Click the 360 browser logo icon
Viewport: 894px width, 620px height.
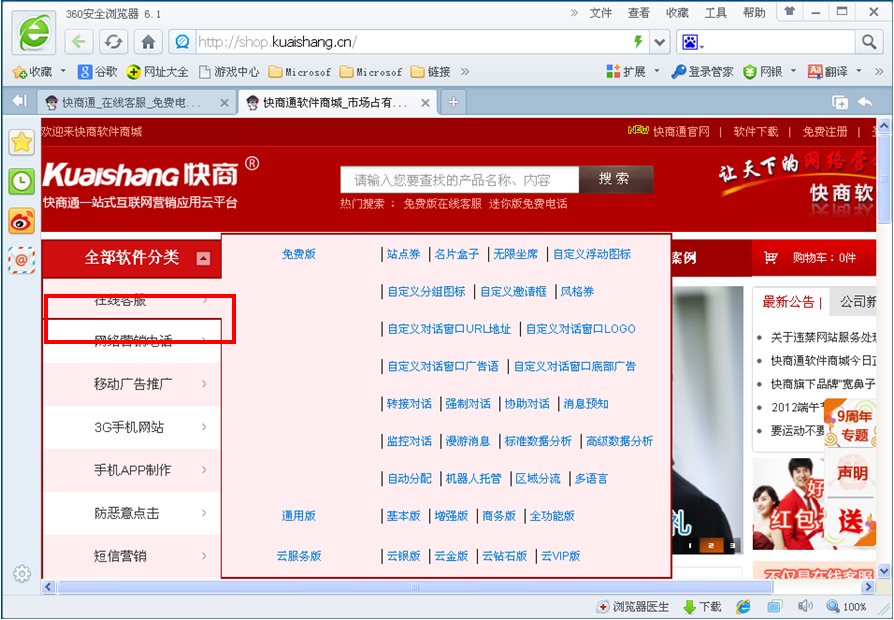[33, 33]
